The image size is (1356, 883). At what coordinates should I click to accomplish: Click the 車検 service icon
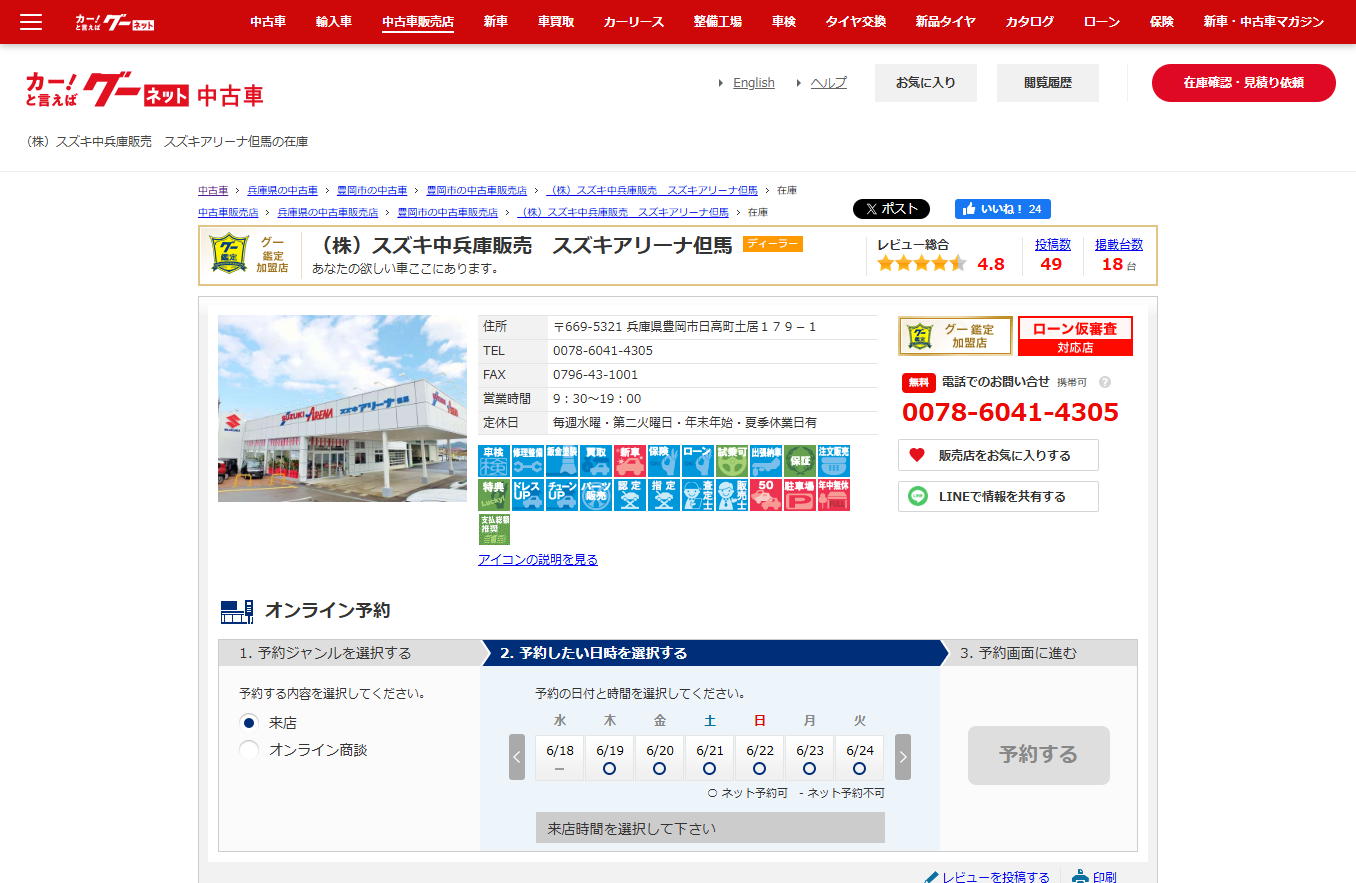[x=494, y=461]
